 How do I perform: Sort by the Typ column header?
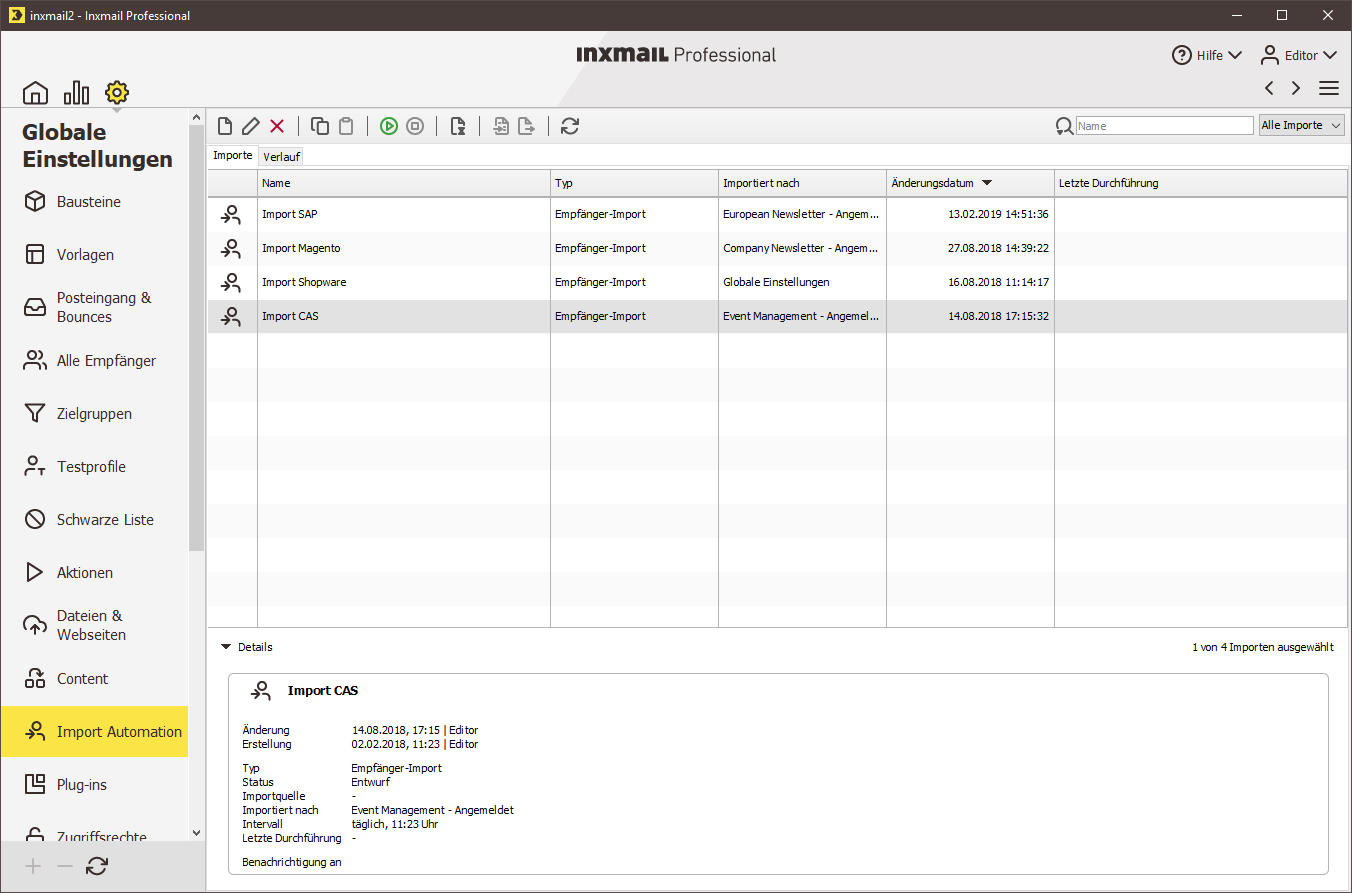(x=634, y=183)
